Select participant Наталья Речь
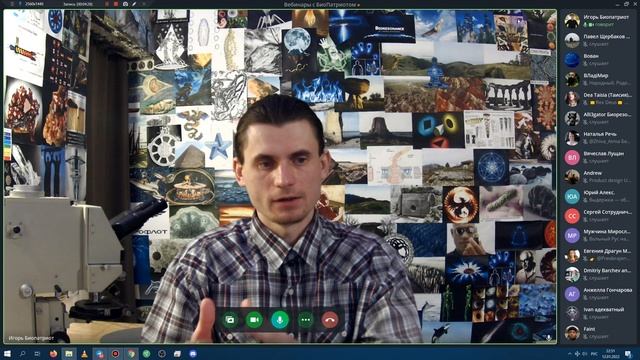640x360 pixels. click(x=598, y=138)
